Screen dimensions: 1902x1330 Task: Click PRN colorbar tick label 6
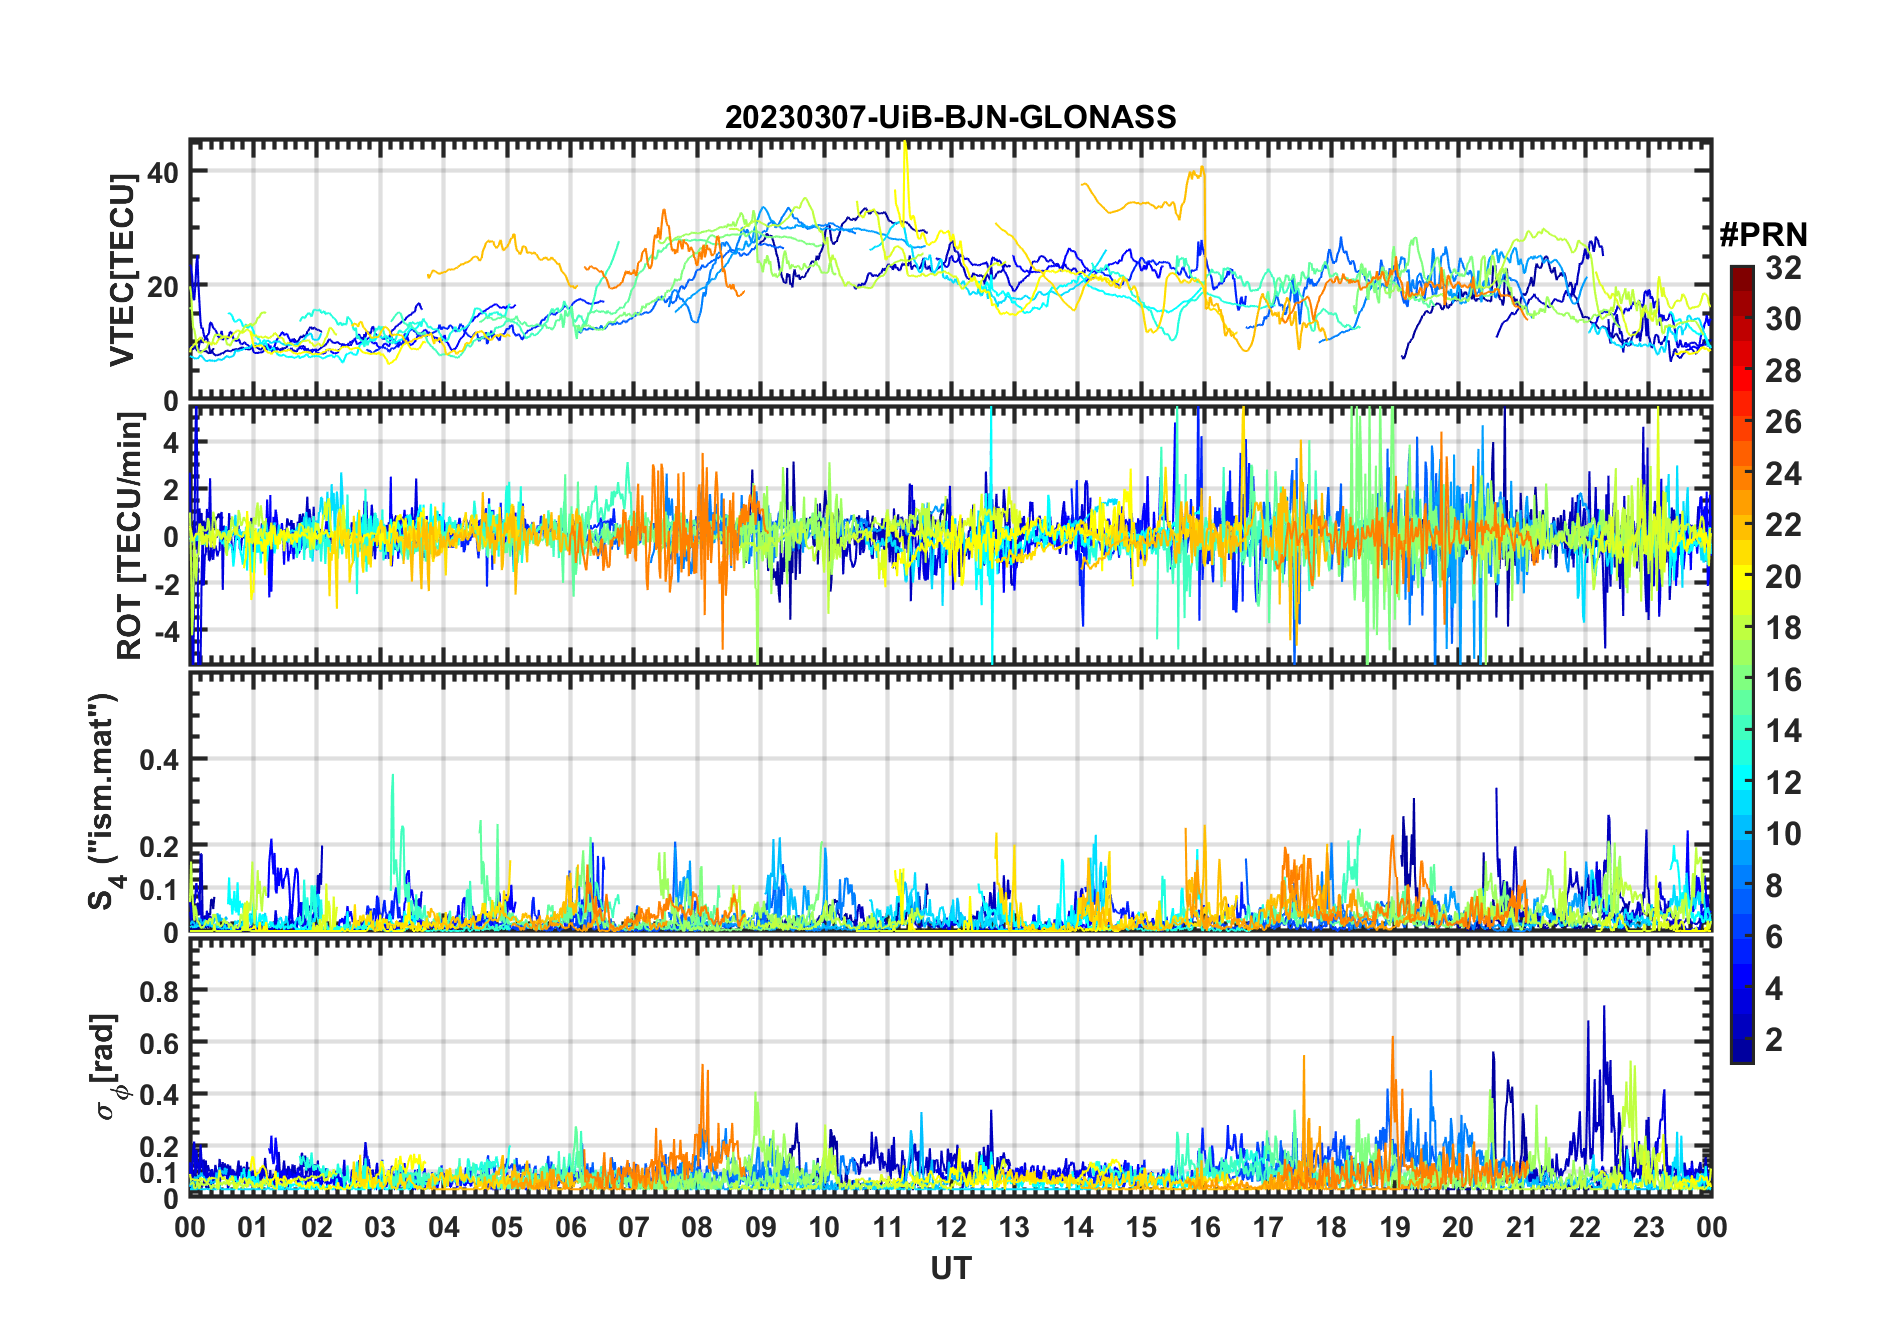[1774, 937]
